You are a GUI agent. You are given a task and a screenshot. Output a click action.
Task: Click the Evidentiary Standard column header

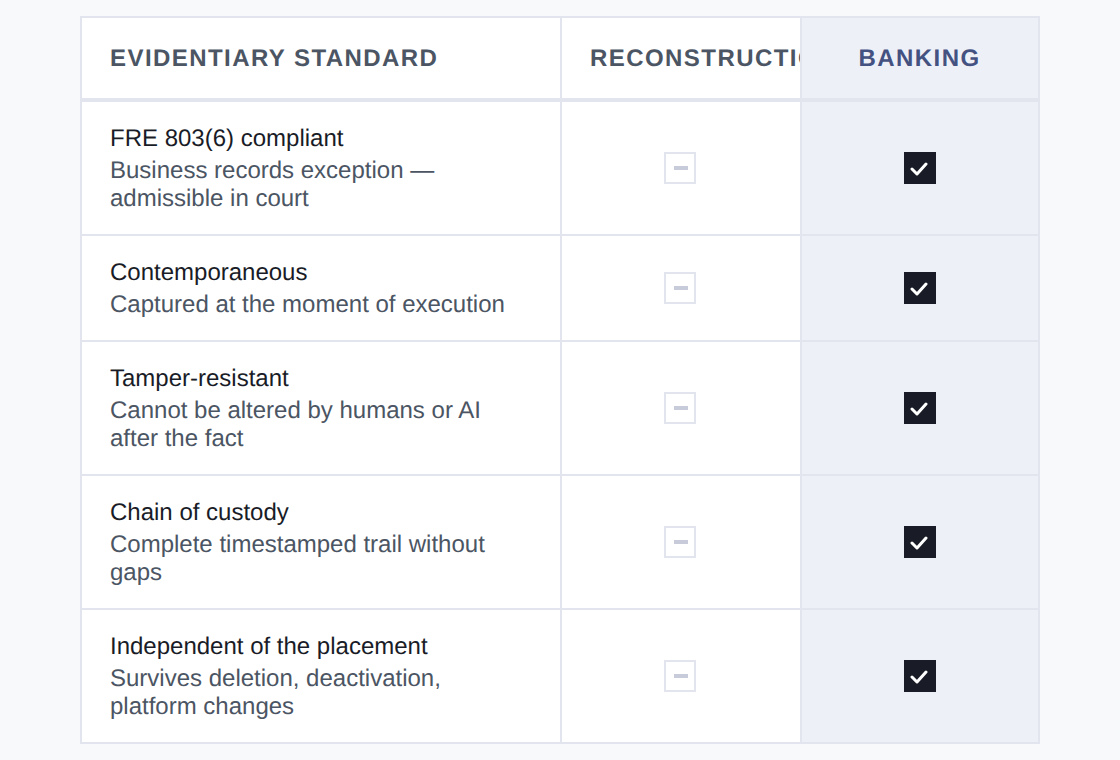273,58
